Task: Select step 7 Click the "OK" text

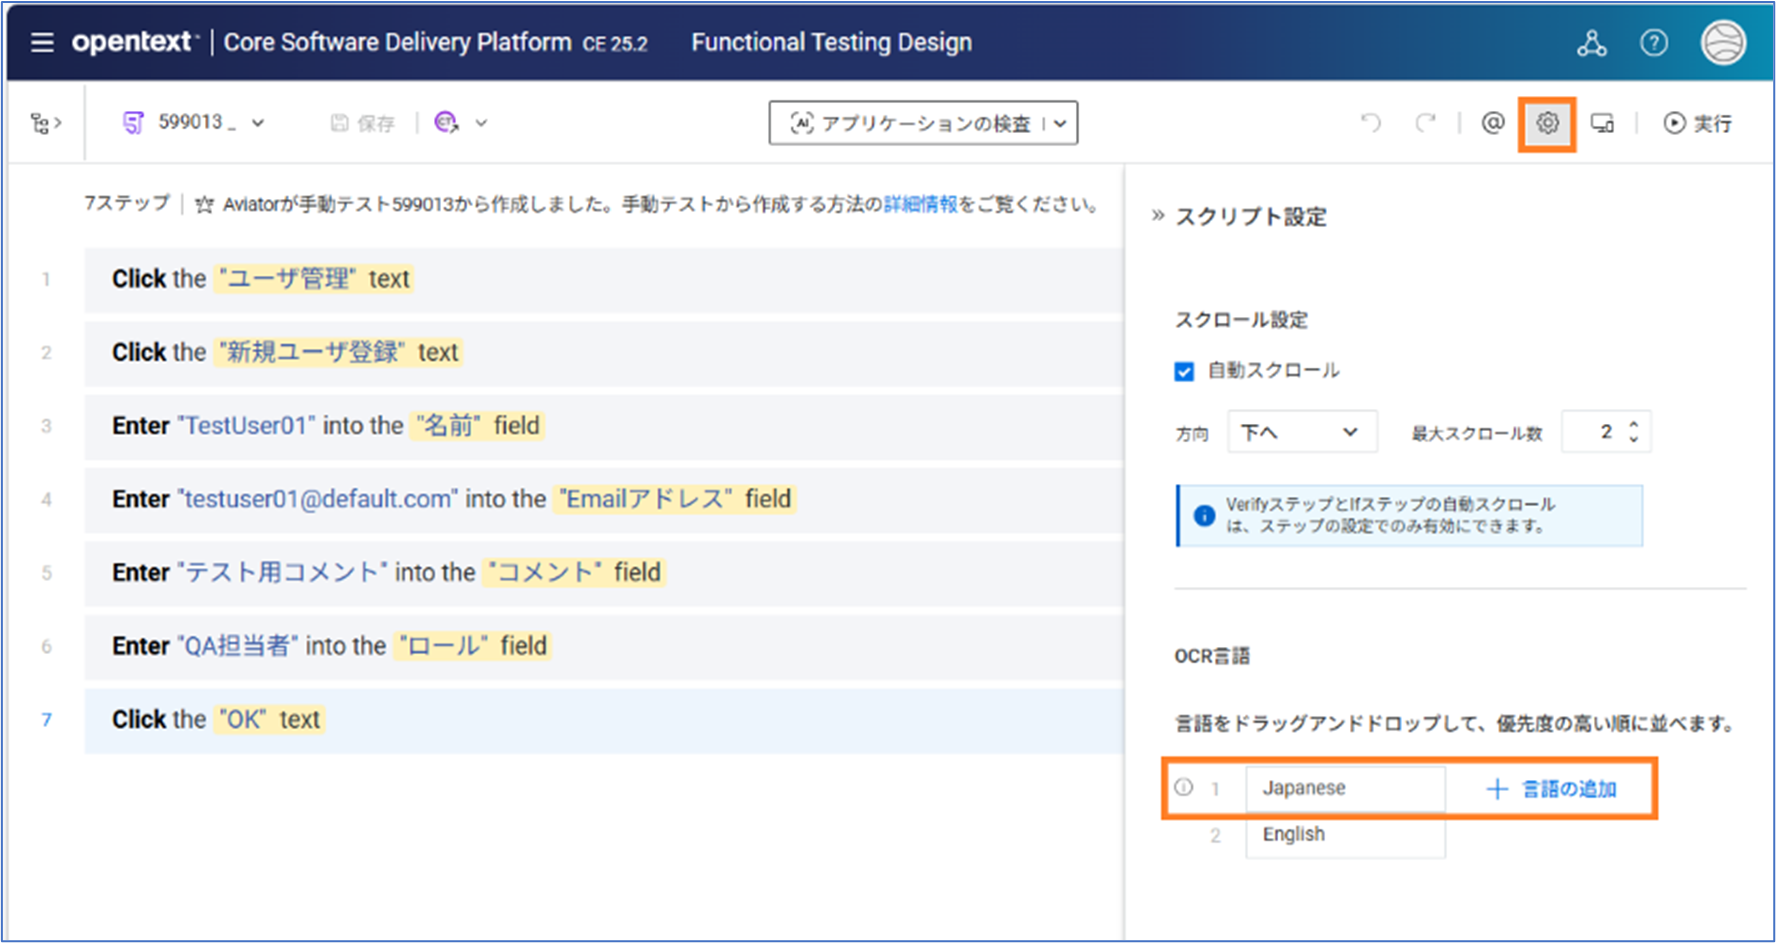Action: pyautogui.click(x=600, y=720)
